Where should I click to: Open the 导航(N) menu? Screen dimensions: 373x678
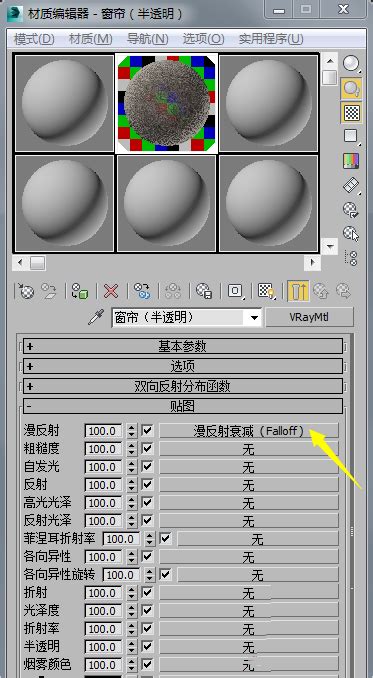(x=147, y=39)
